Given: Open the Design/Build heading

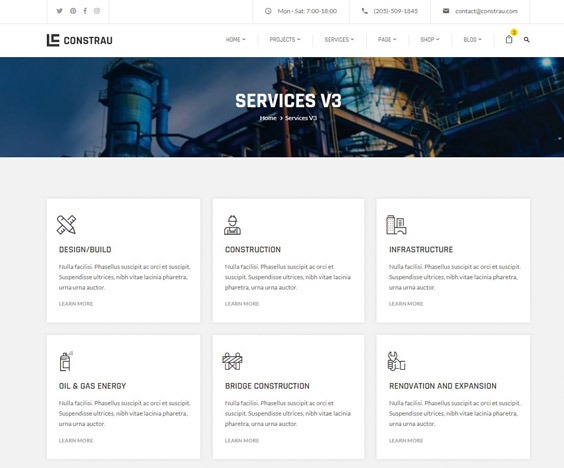Looking at the screenshot, I should click(85, 249).
